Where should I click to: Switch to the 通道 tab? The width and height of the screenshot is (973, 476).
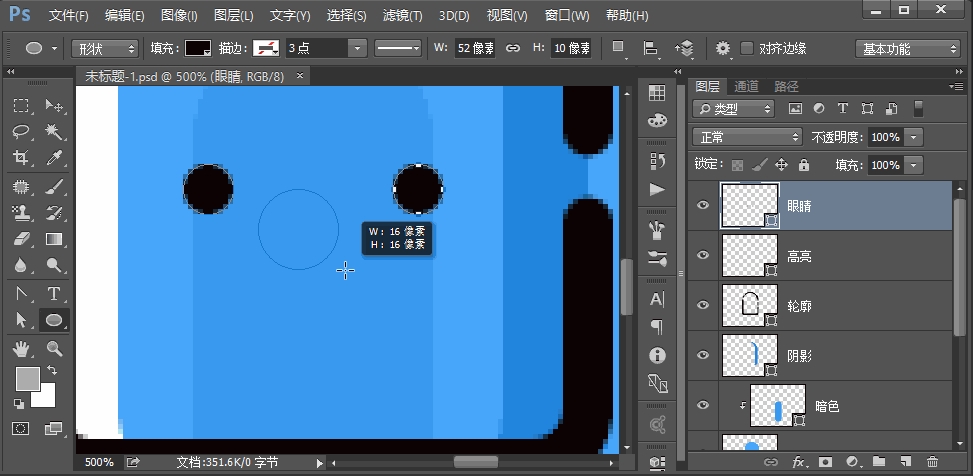tap(746, 87)
